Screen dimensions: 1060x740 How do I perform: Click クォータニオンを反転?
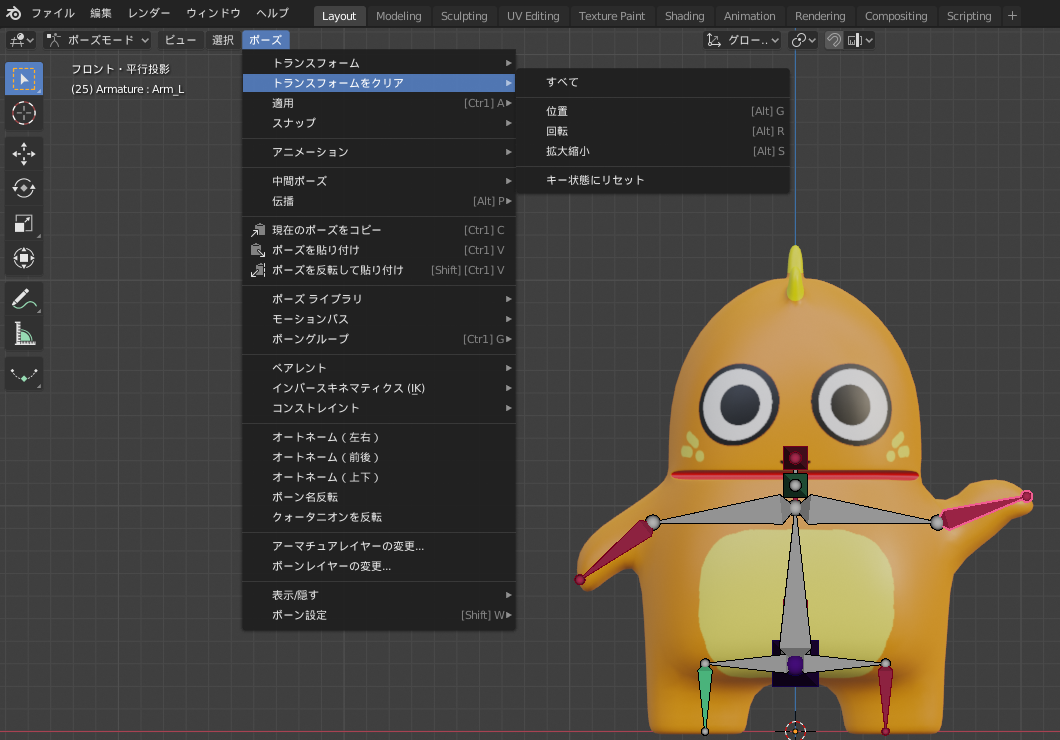pos(379,518)
